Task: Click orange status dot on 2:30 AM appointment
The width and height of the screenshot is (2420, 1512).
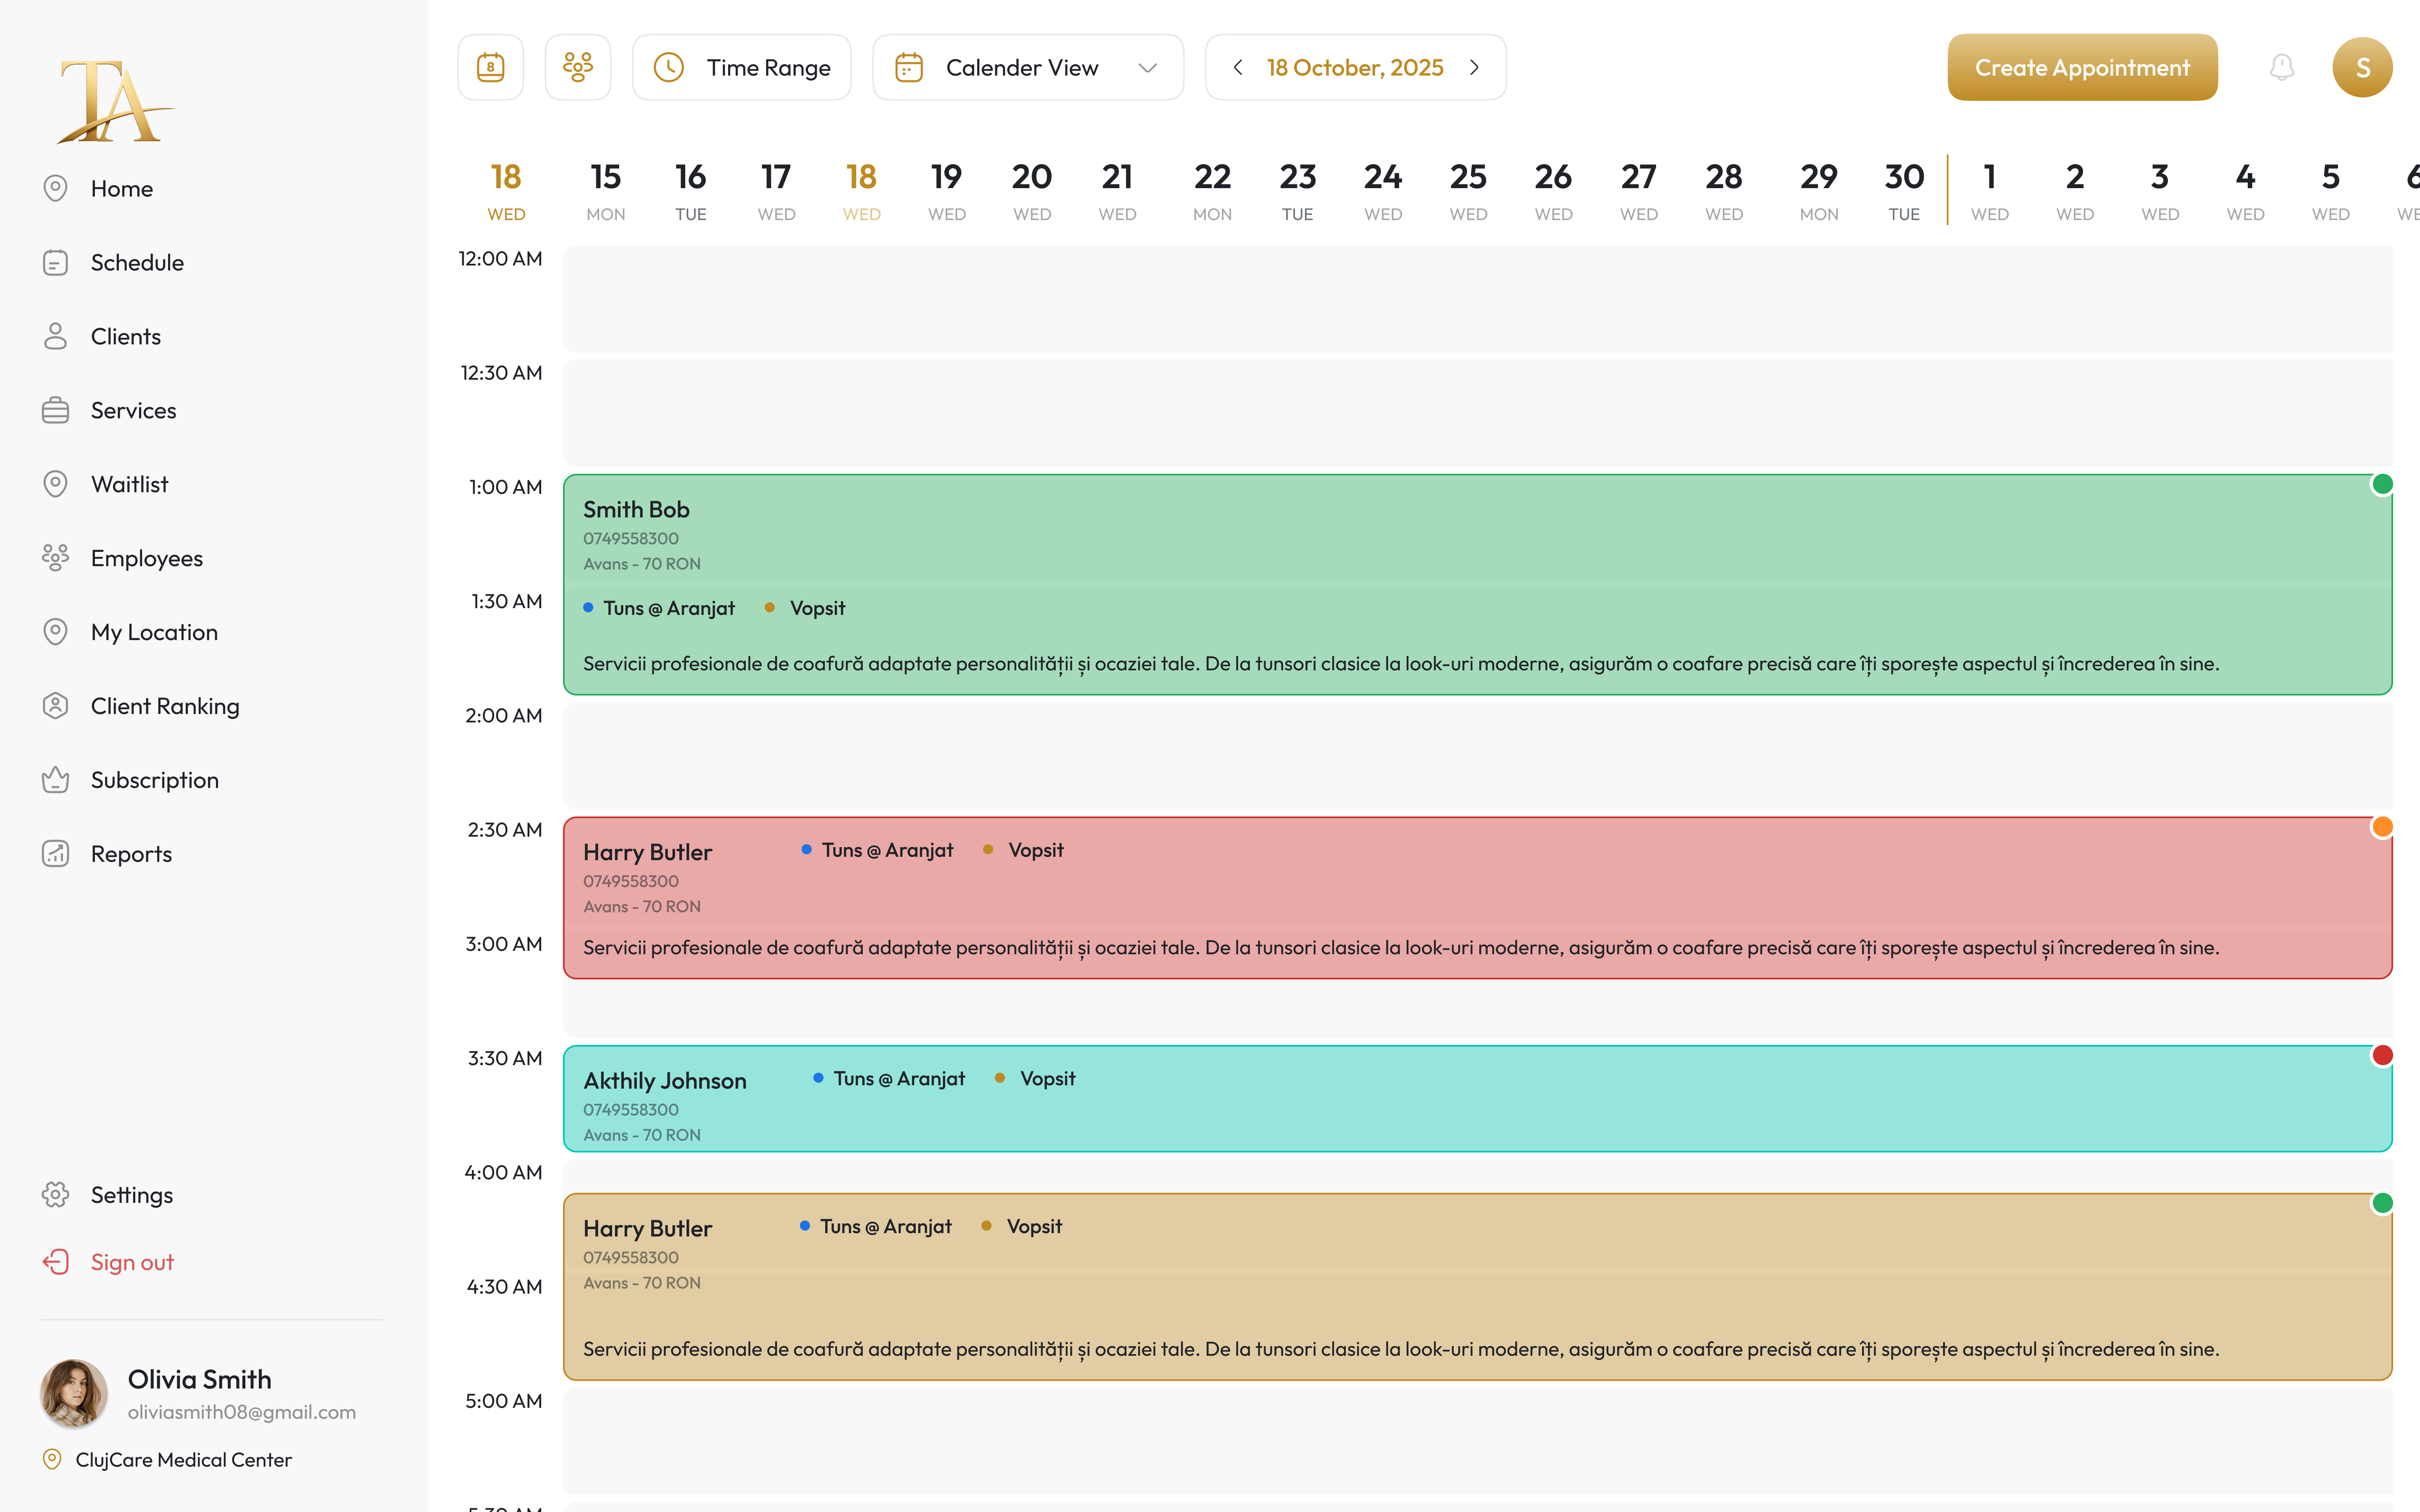Action: pos(2382,827)
